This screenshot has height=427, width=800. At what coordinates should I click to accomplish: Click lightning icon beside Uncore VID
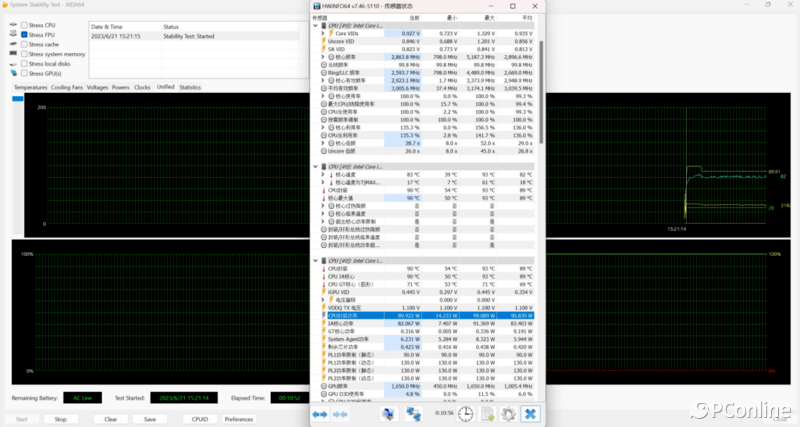[x=323, y=41]
